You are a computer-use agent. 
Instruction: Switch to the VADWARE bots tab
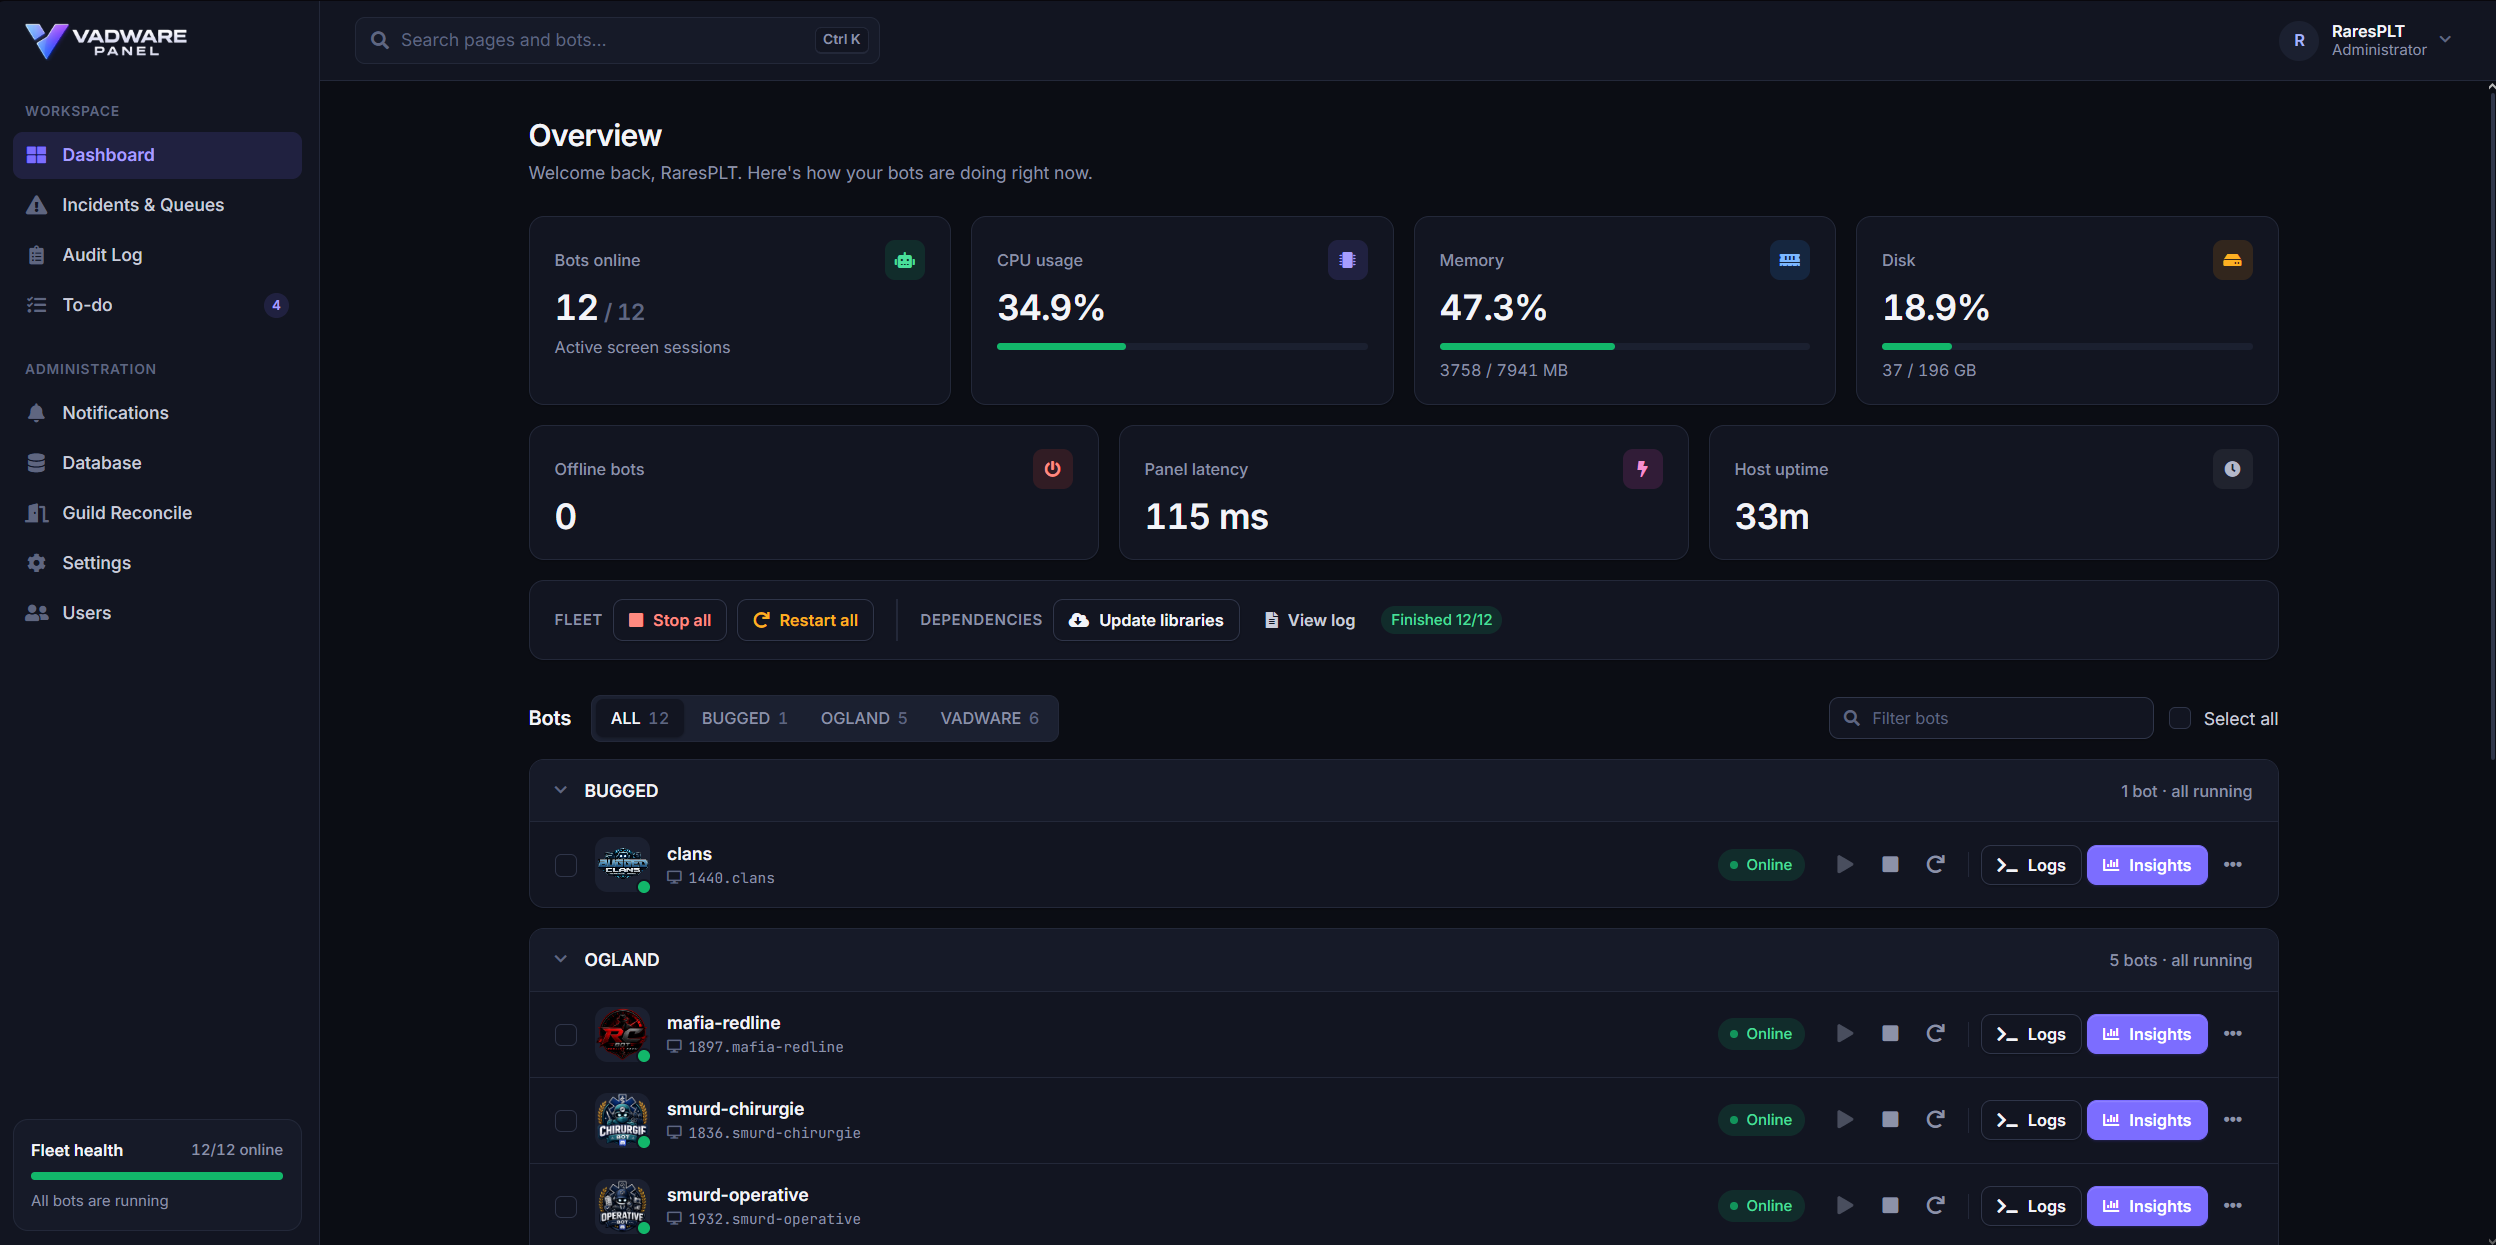[x=989, y=718]
